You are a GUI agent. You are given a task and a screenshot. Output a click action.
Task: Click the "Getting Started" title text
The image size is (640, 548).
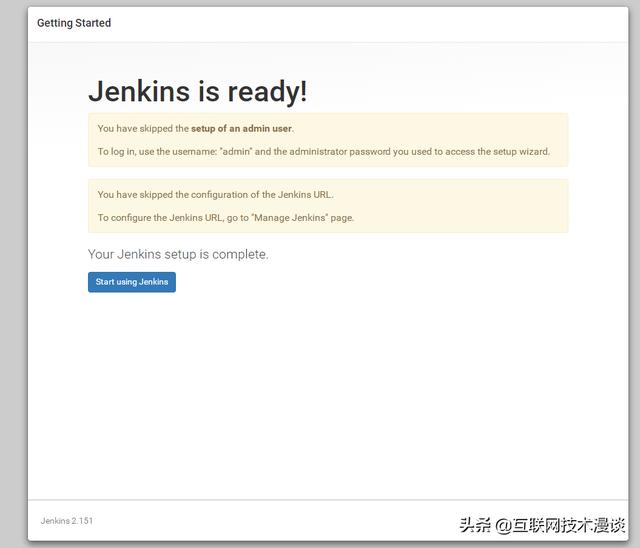[x=74, y=23]
